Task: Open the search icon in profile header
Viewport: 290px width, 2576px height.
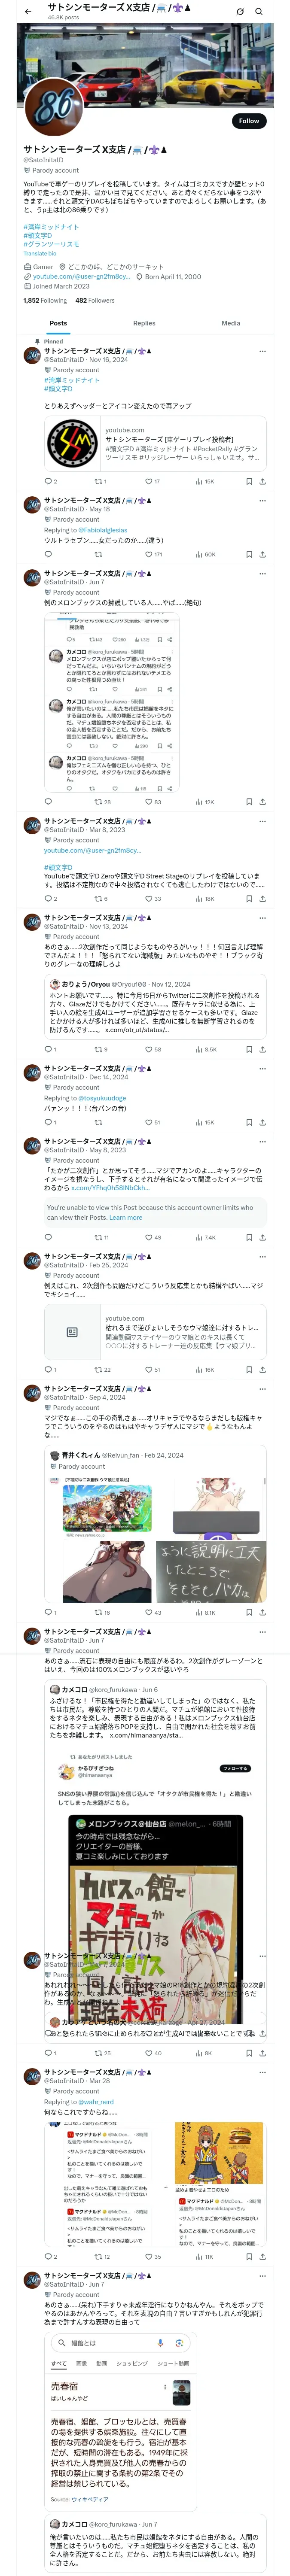Action: (x=259, y=12)
